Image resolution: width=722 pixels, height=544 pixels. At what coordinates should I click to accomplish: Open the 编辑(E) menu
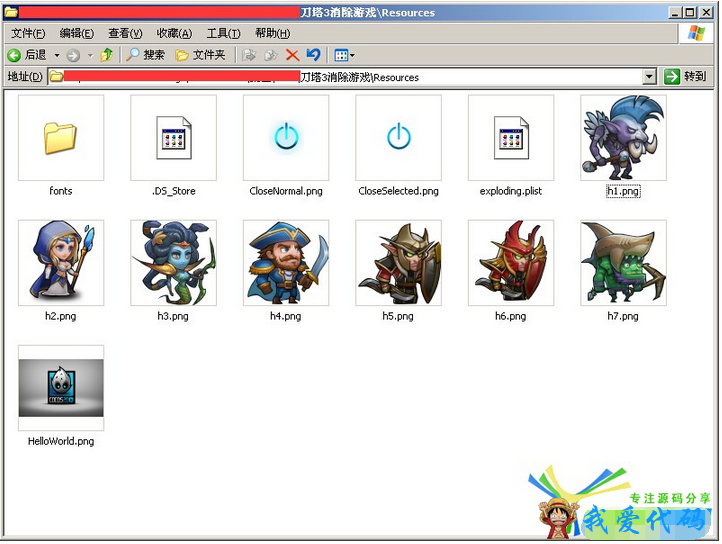[x=76, y=33]
